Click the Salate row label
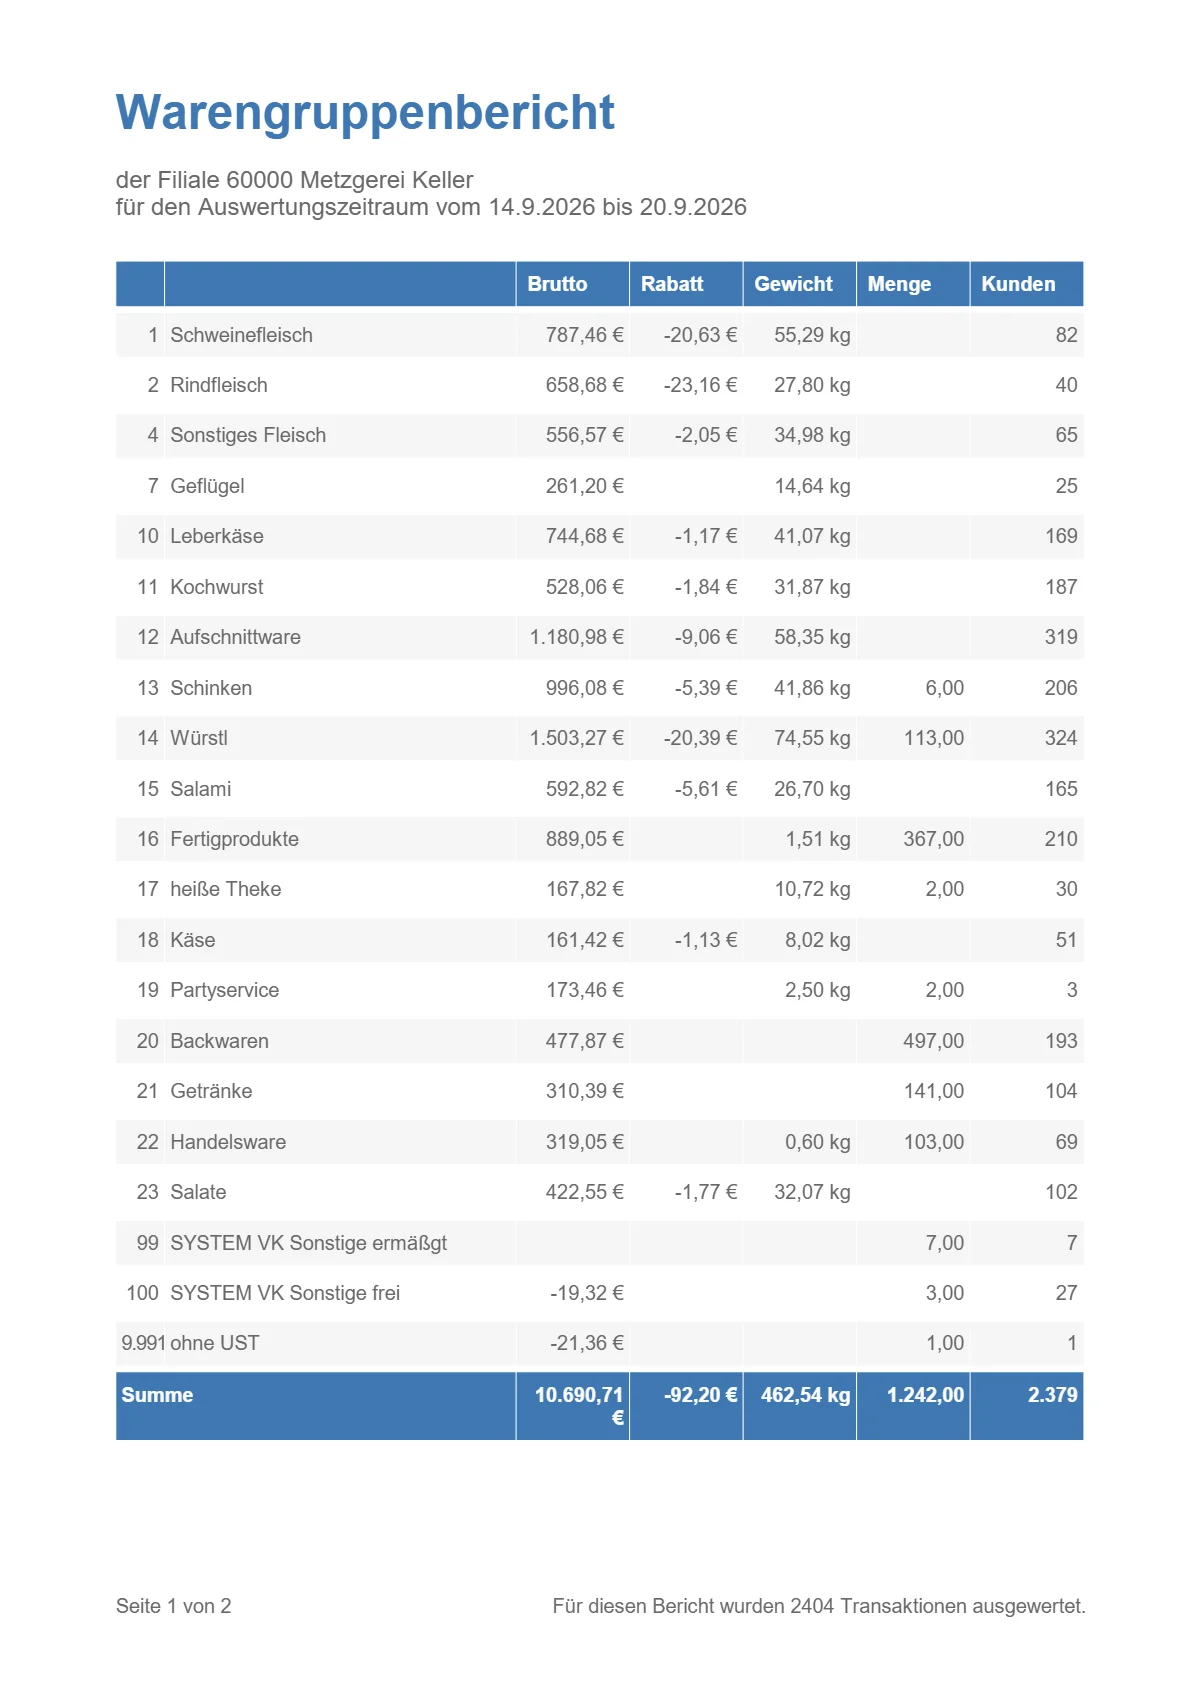Image resolution: width=1191 pixels, height=1684 pixels. (198, 1192)
